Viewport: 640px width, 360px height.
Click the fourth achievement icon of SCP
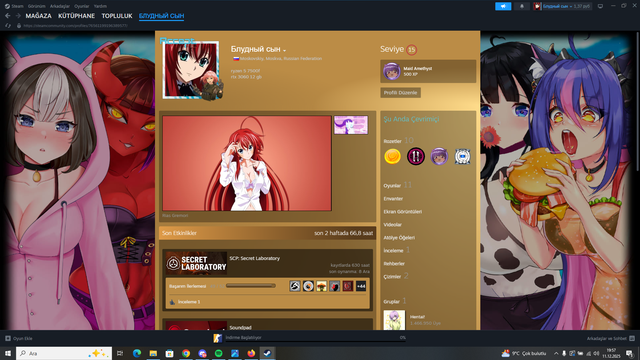(x=334, y=286)
